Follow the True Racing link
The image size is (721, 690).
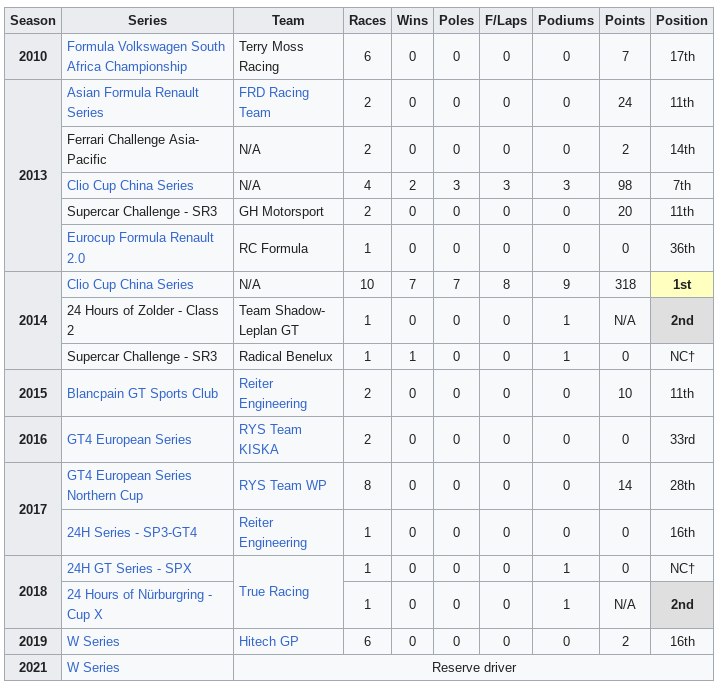coord(274,592)
